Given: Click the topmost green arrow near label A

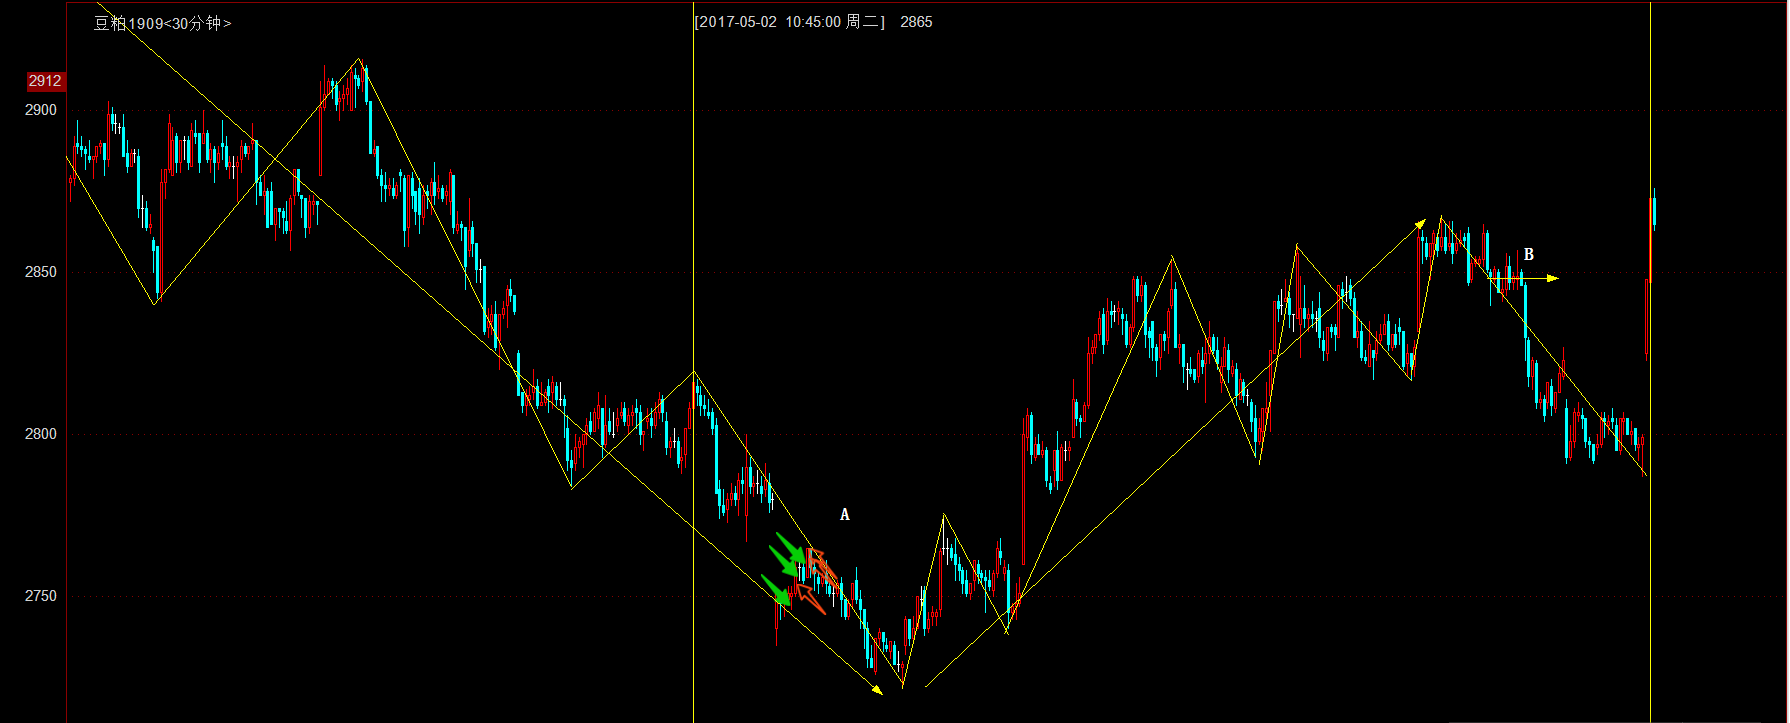Looking at the screenshot, I should [791, 548].
